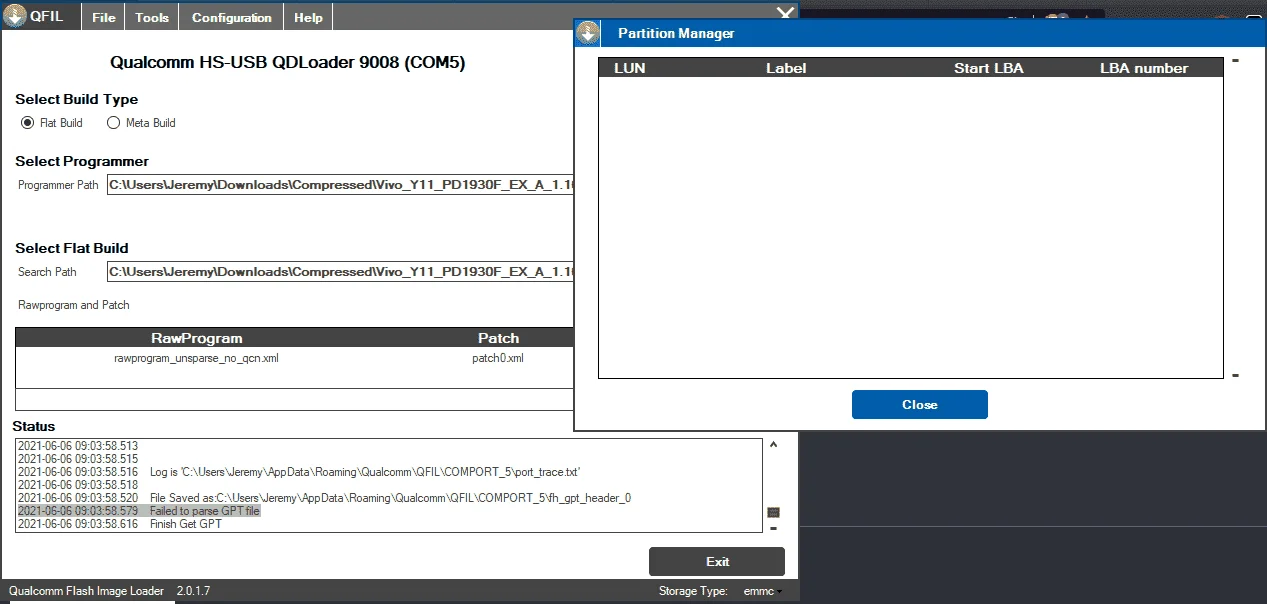
Task: Click the Start LBA column header
Action: 989,68
